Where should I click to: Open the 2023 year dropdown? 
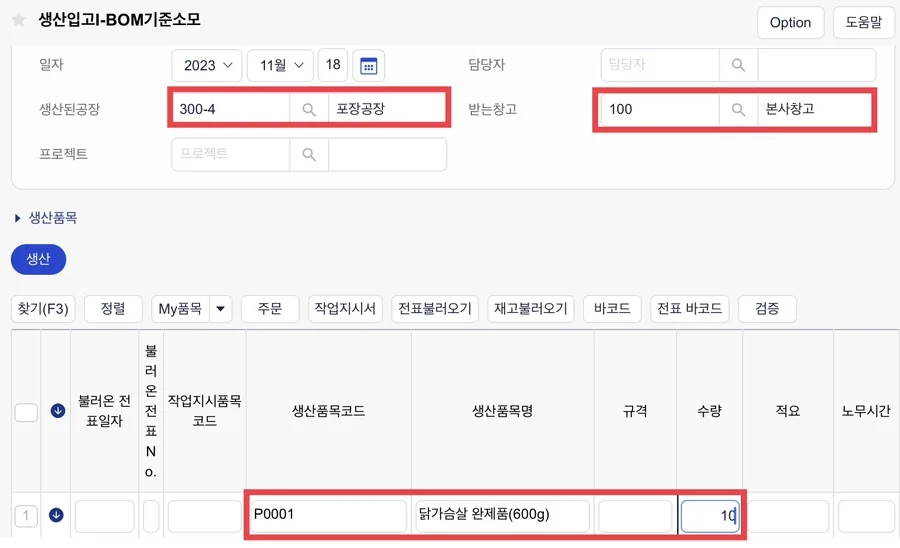click(x=207, y=65)
